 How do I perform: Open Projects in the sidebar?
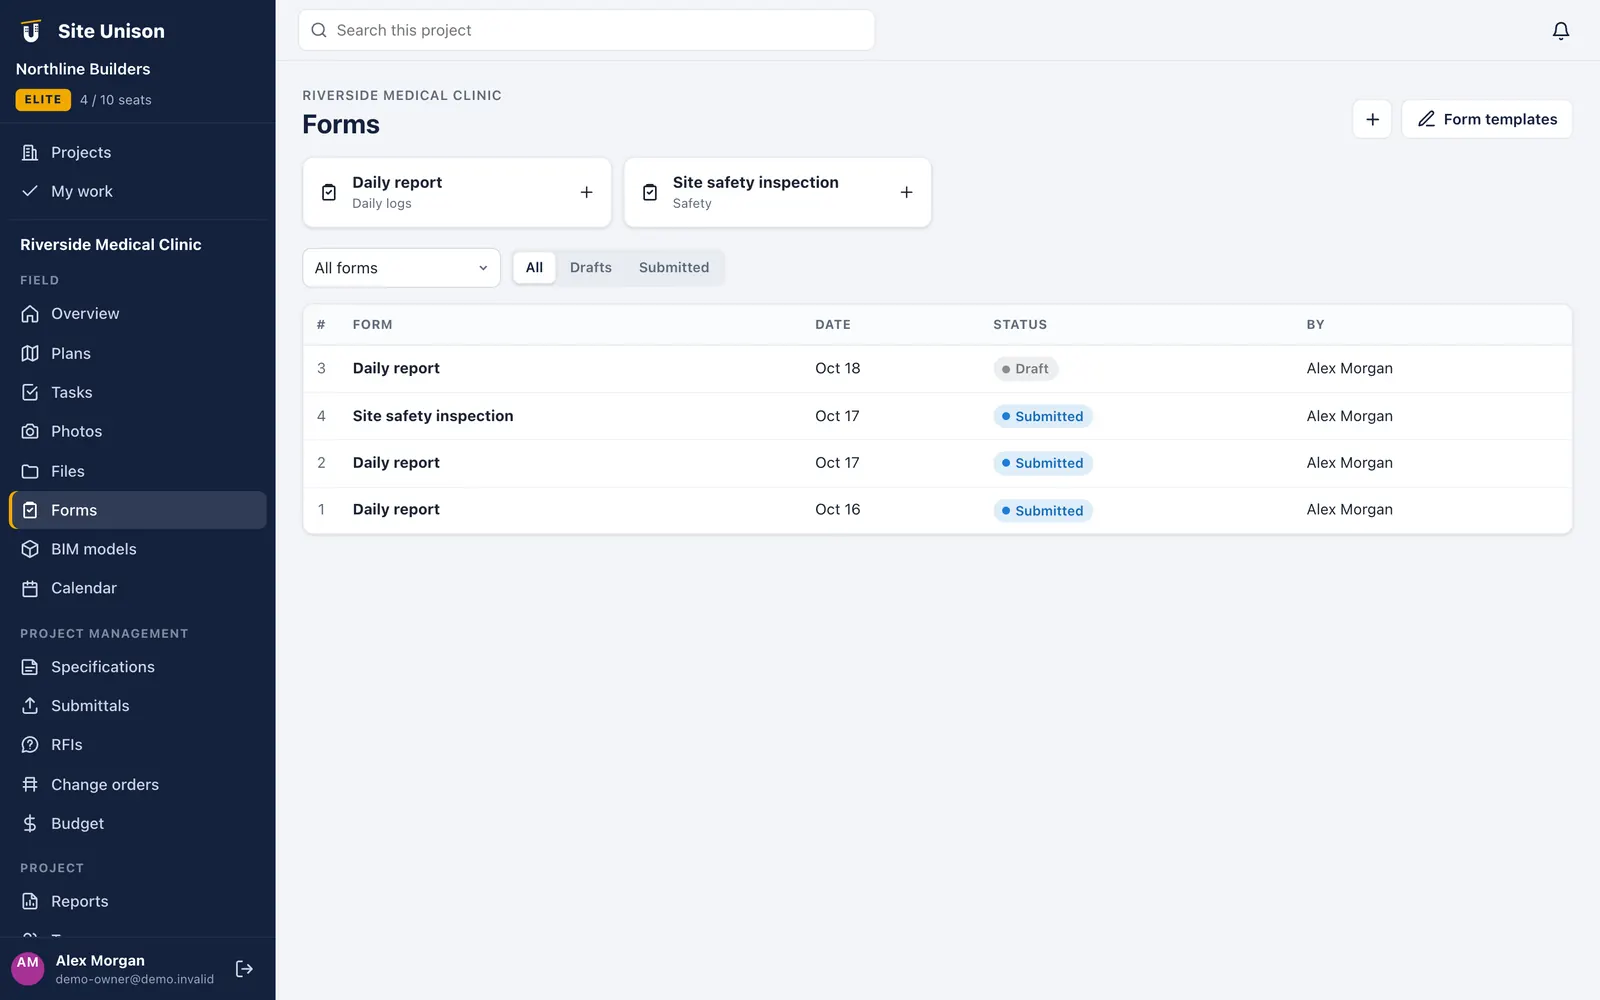138,152
